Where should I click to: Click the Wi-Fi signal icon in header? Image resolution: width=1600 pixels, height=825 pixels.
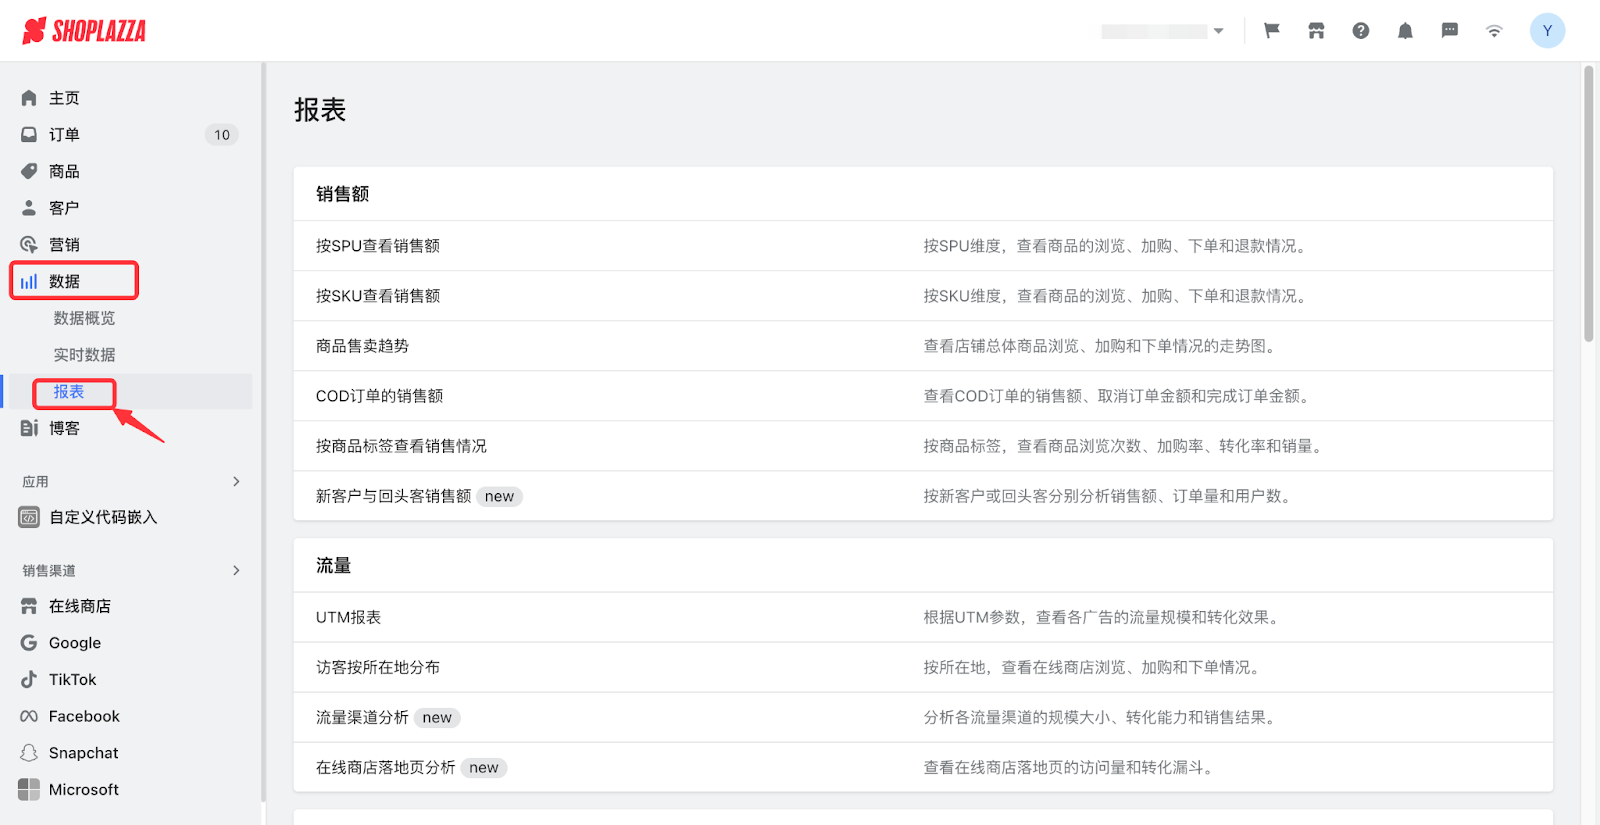pos(1494,31)
